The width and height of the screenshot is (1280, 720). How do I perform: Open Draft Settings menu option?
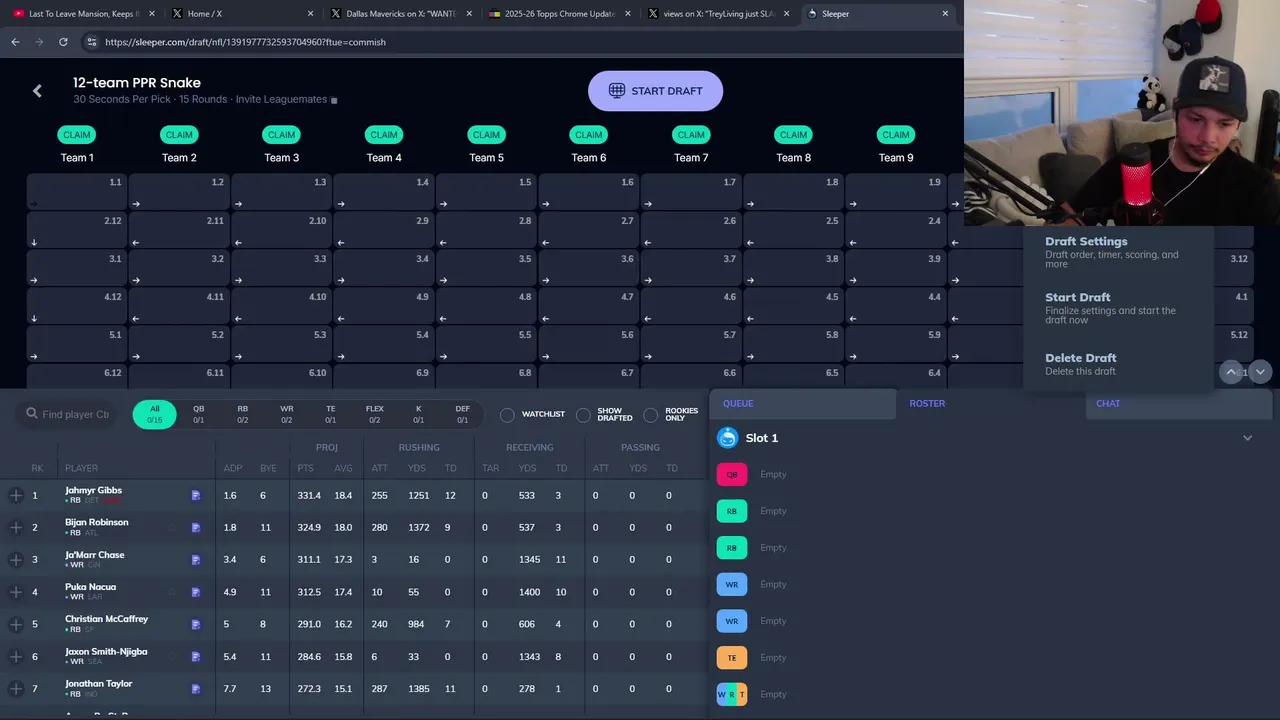tap(1118, 251)
